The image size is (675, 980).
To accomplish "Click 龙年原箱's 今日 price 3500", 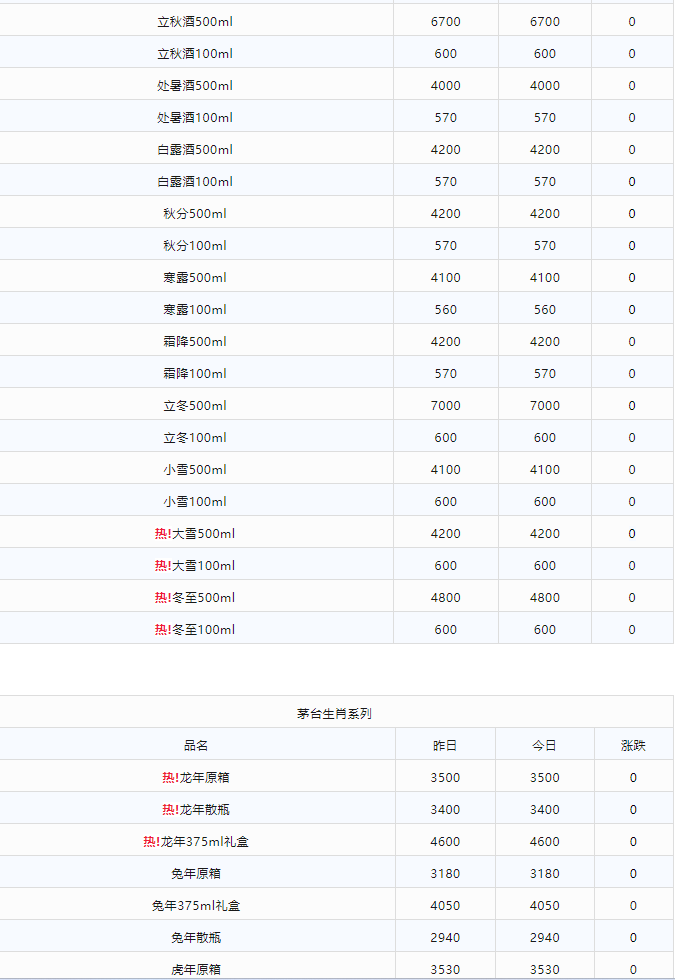I will (544, 778).
